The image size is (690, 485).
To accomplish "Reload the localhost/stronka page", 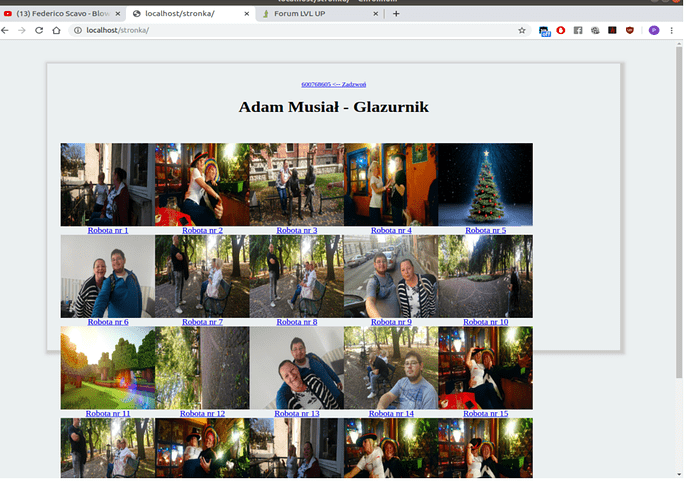I will click(39, 31).
